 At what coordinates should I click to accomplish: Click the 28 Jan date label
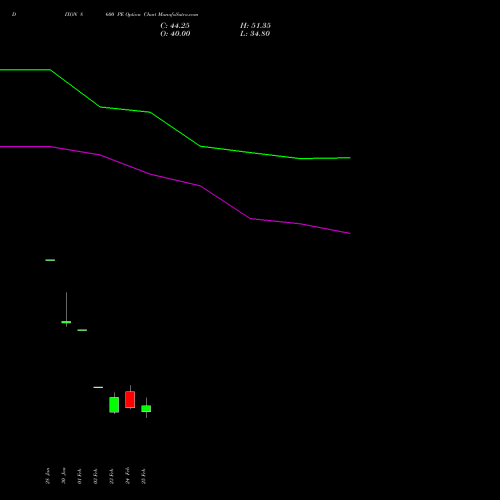tap(48, 476)
